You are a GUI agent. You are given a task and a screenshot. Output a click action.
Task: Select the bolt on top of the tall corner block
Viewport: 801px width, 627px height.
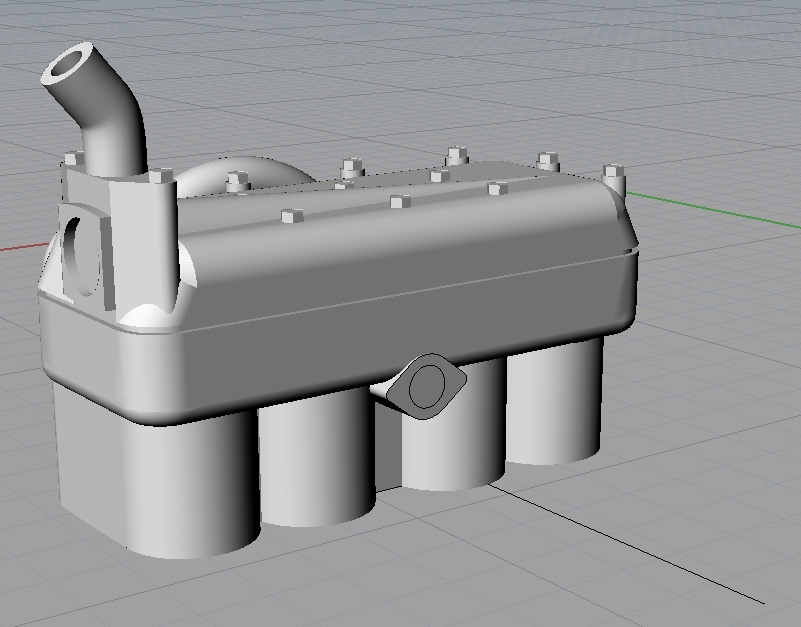(x=159, y=177)
